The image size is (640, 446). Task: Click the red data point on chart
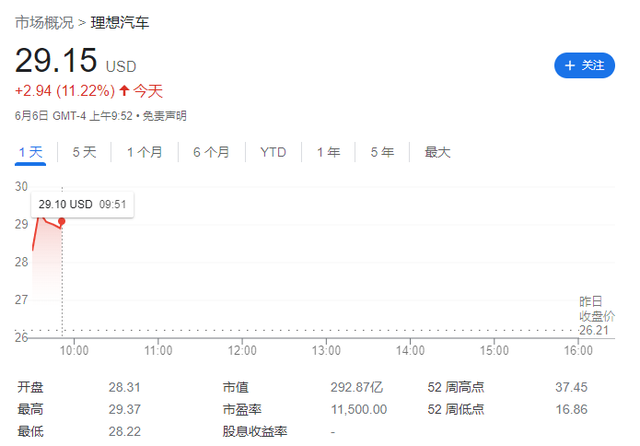point(62,221)
